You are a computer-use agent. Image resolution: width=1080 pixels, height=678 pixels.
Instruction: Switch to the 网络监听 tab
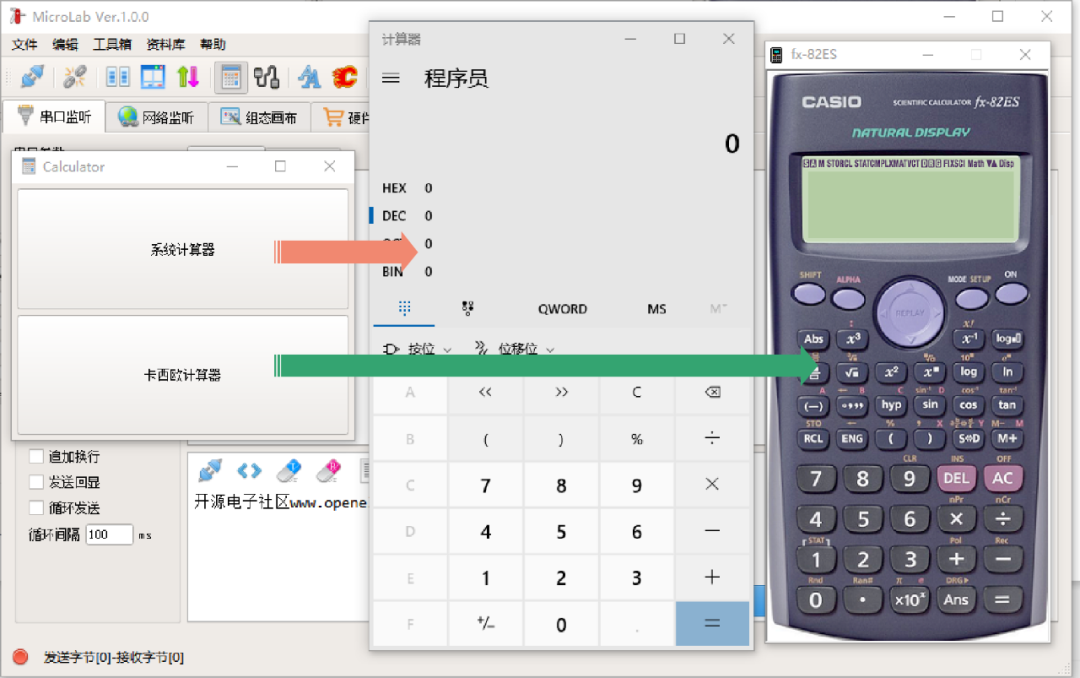[159, 116]
